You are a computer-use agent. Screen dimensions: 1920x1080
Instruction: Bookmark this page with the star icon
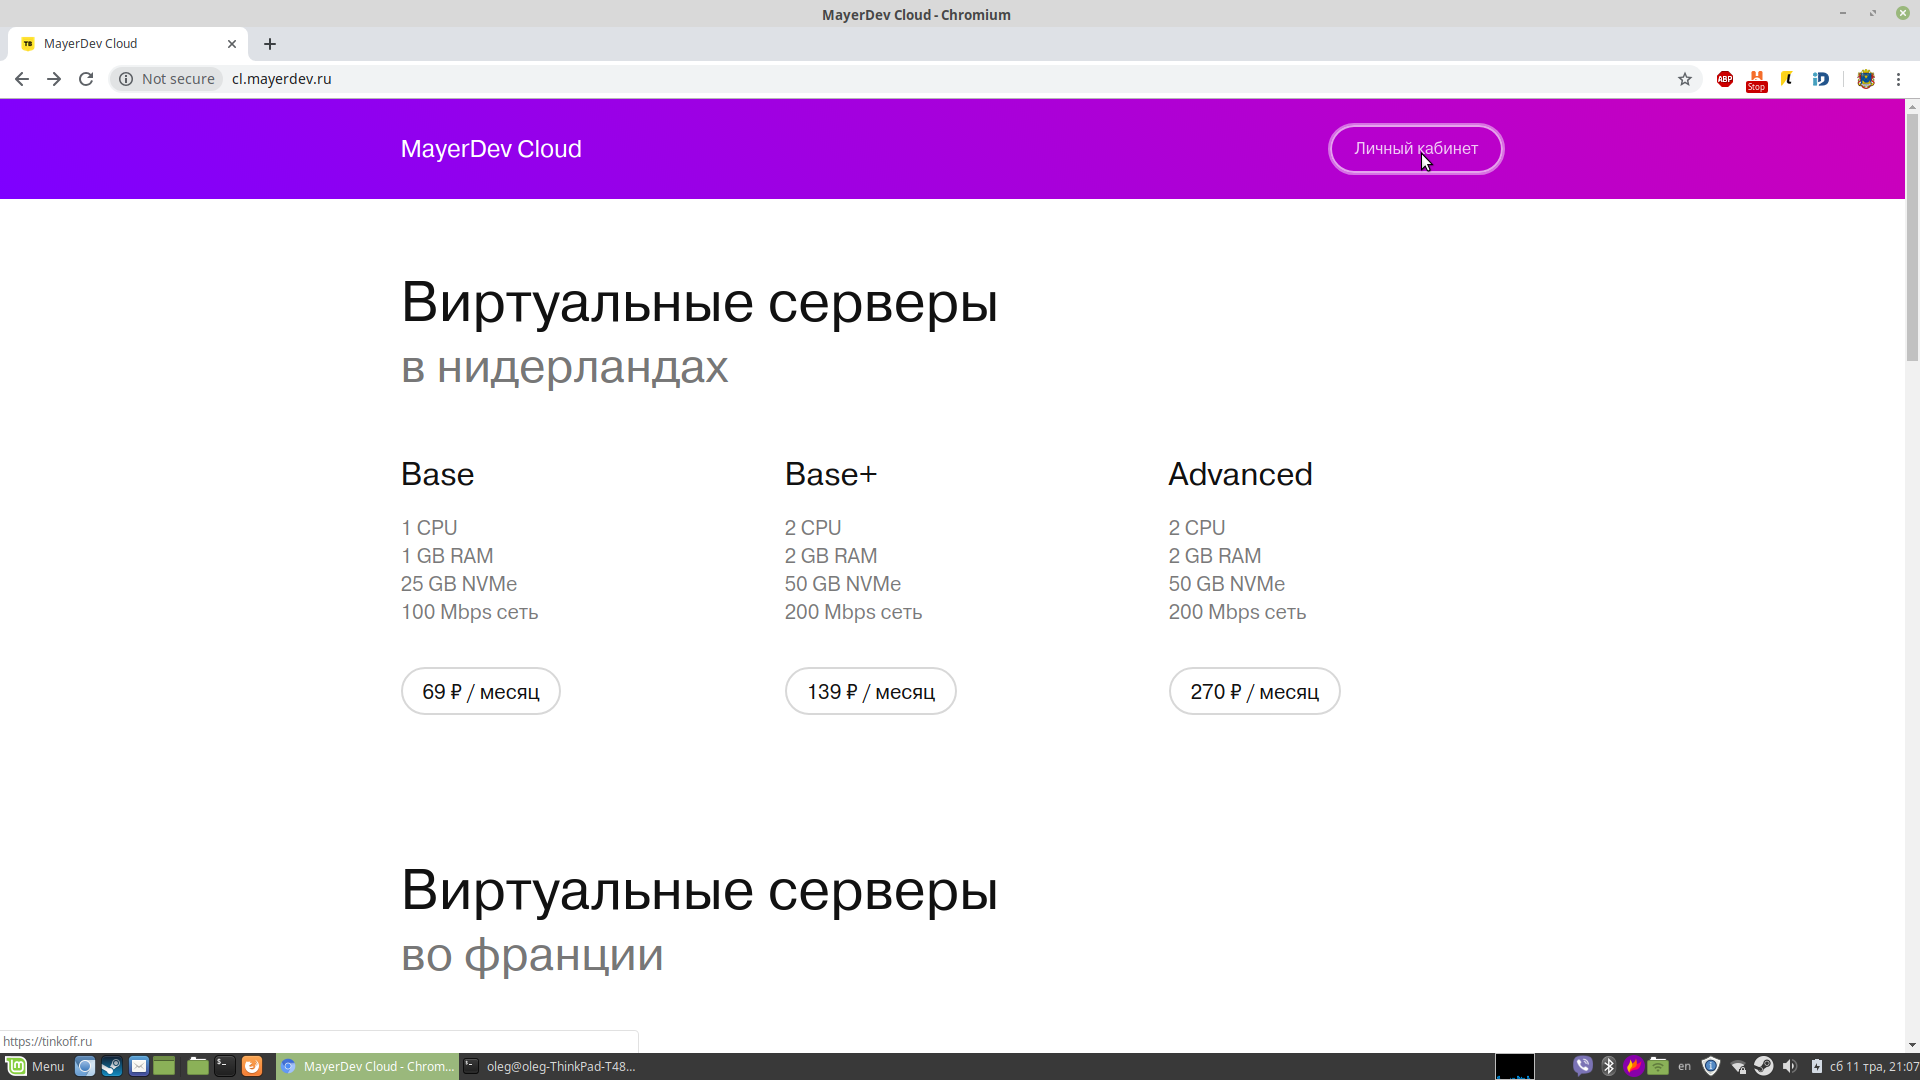pyautogui.click(x=1685, y=79)
